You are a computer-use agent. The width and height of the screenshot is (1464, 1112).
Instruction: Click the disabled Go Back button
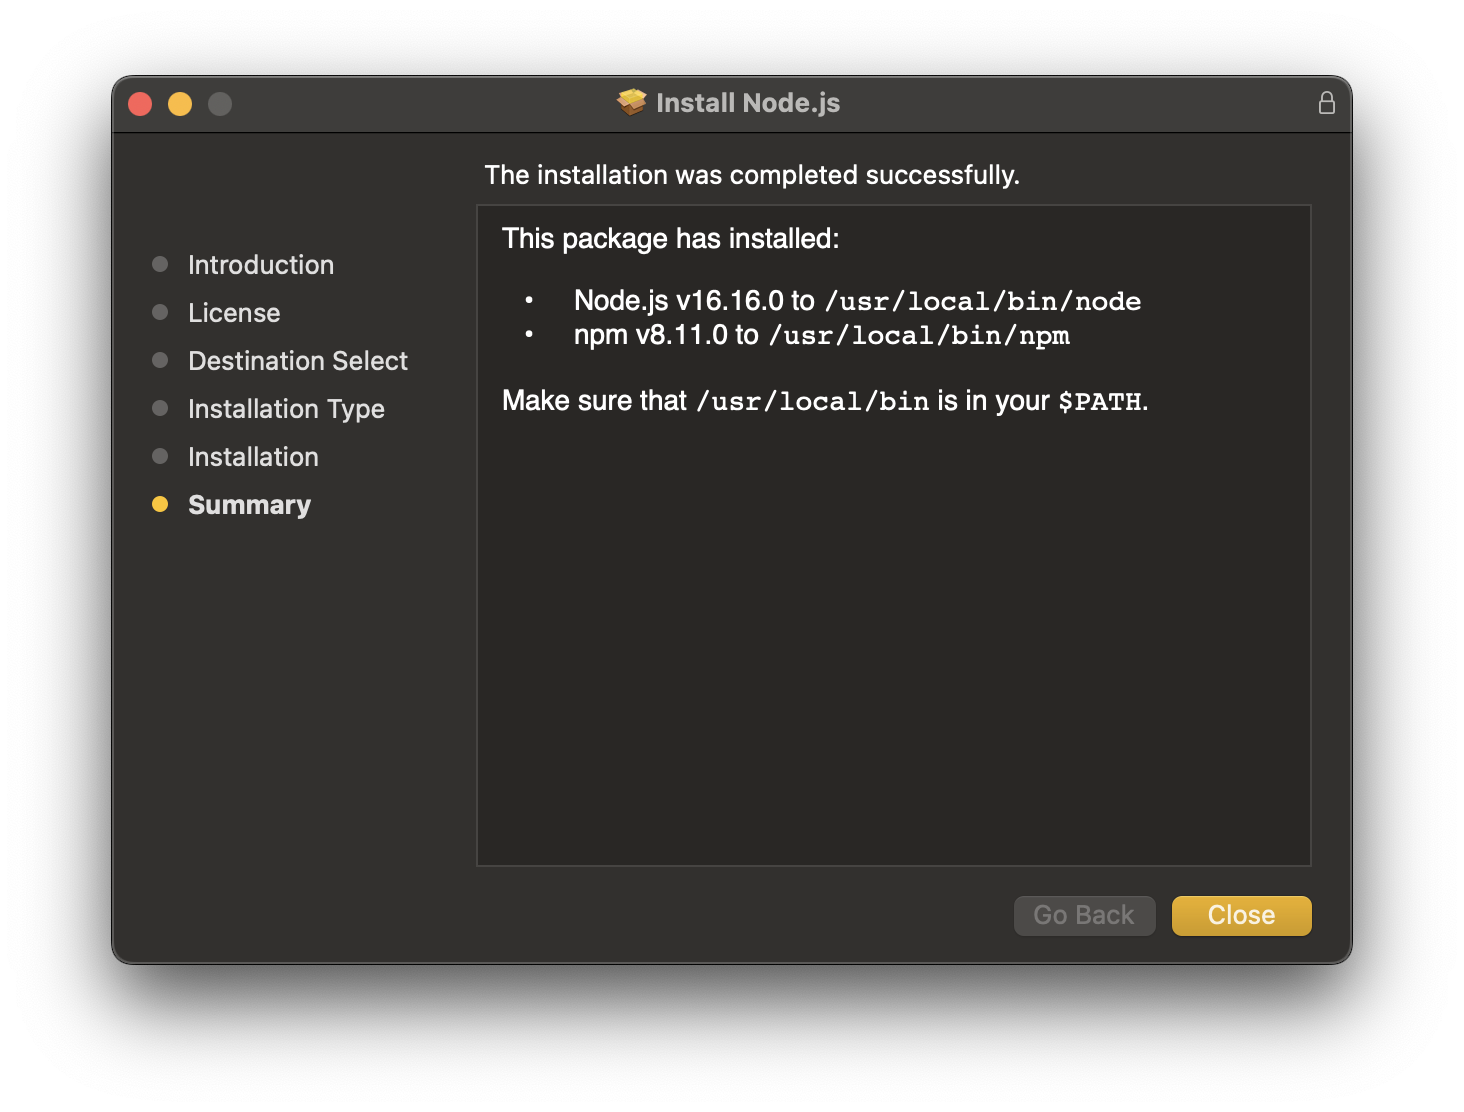[1084, 915]
